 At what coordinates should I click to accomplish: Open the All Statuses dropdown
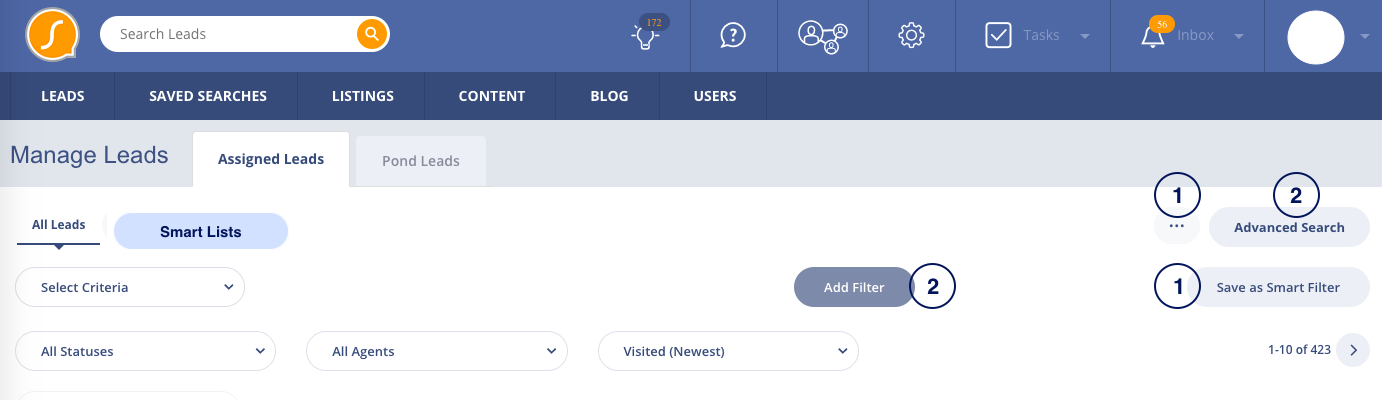tap(146, 351)
